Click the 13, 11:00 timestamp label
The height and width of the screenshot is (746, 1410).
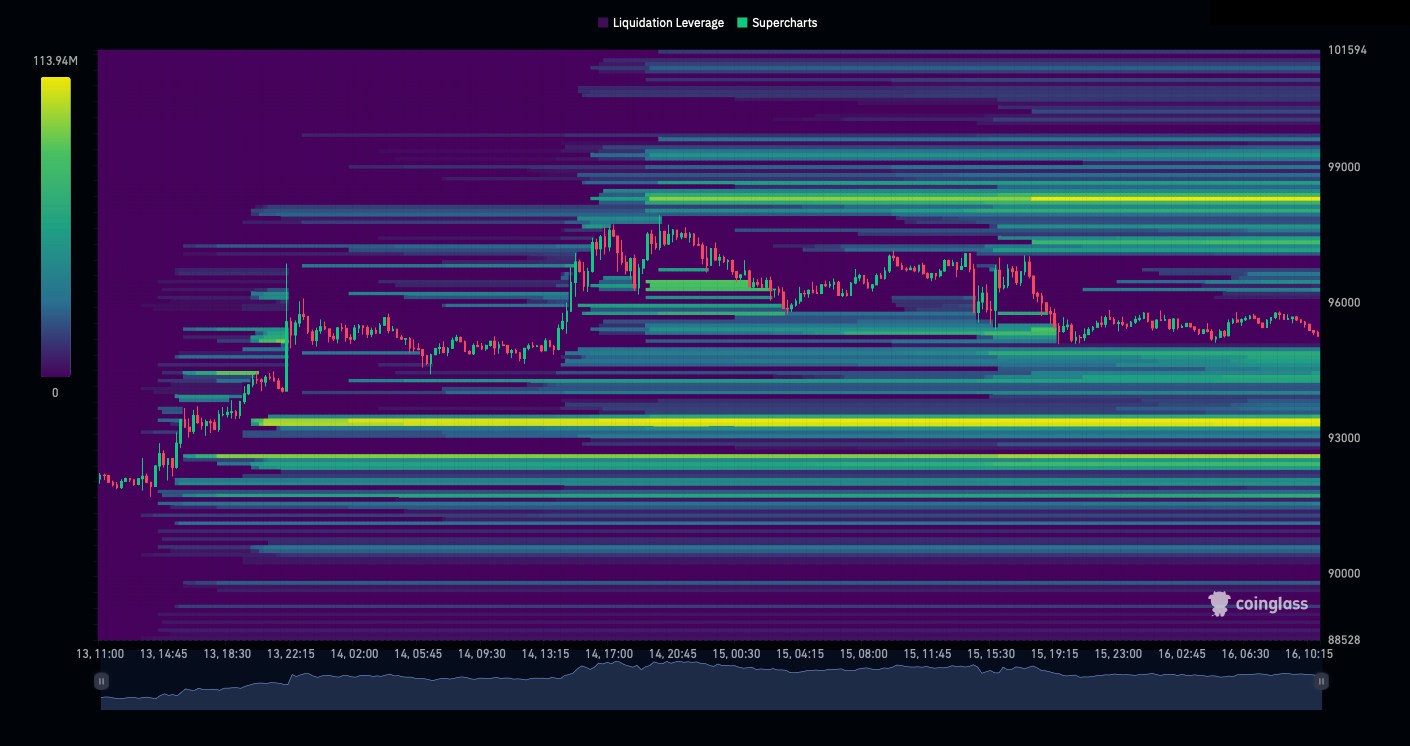click(99, 653)
